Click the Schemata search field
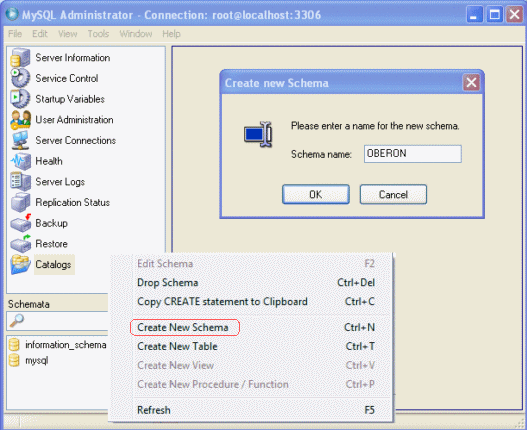Viewport: 527px width, 430px height. (x=57, y=321)
